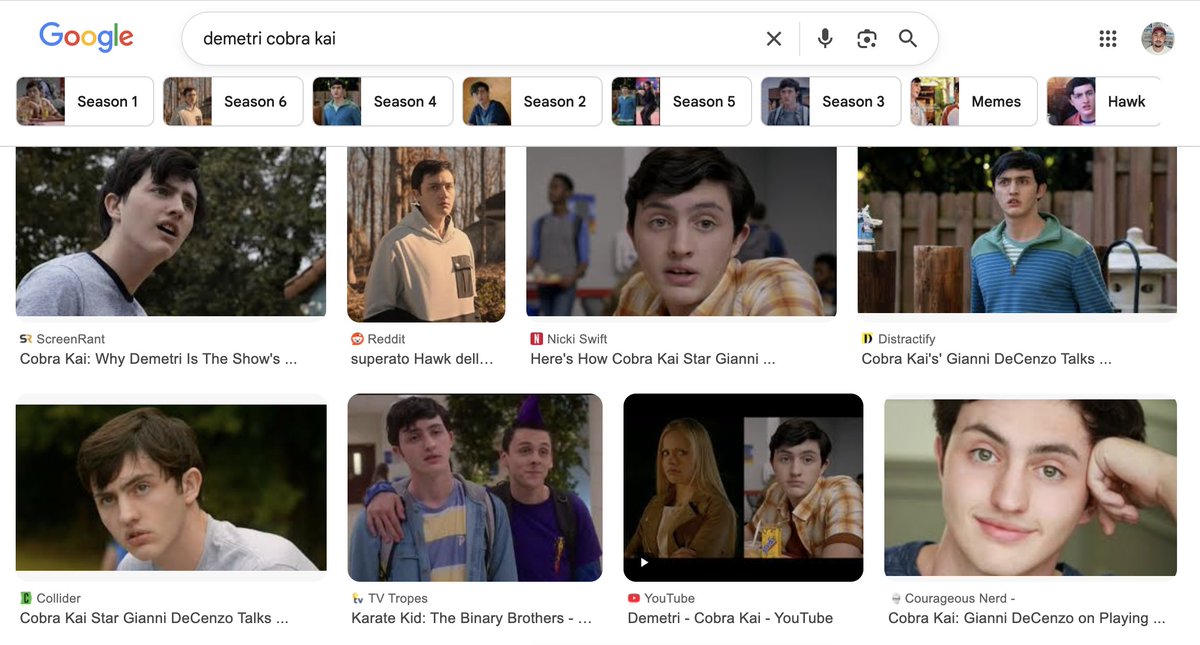Viewport: 1200px width, 645px height.
Task: Filter images by Season 1 chip
Action: (85, 101)
